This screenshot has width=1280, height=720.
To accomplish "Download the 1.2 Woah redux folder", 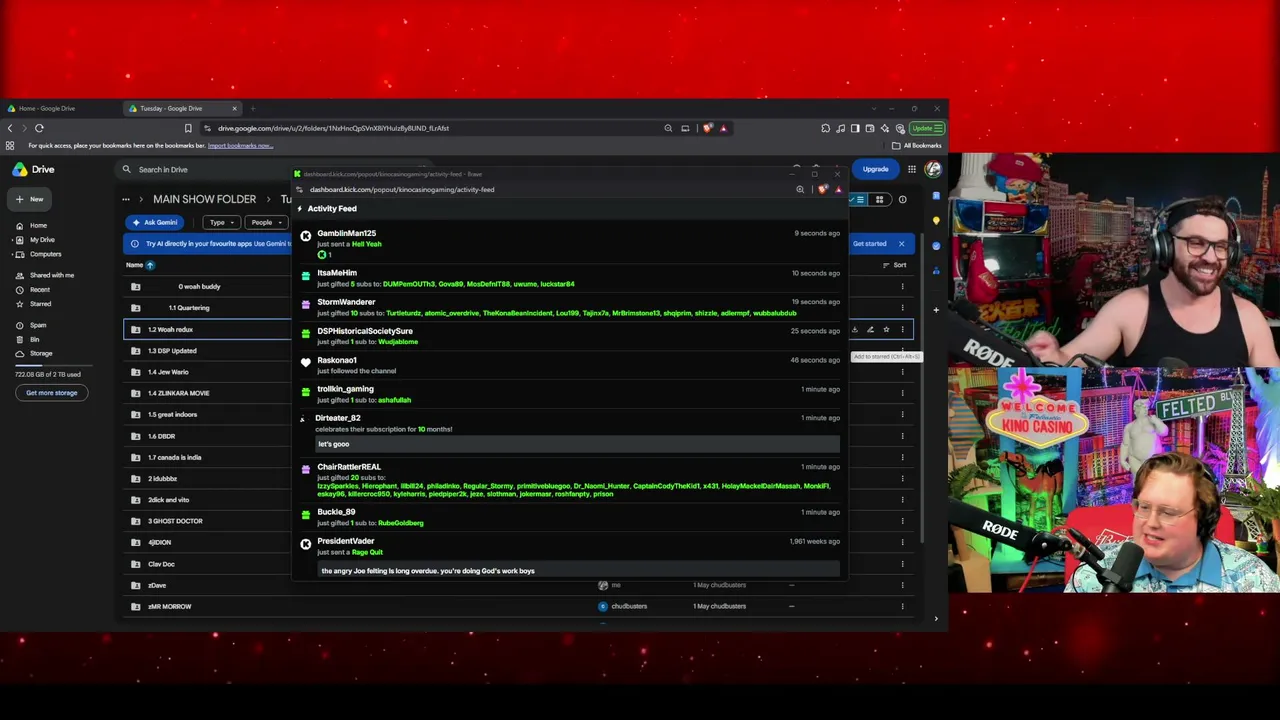I will click(854, 329).
